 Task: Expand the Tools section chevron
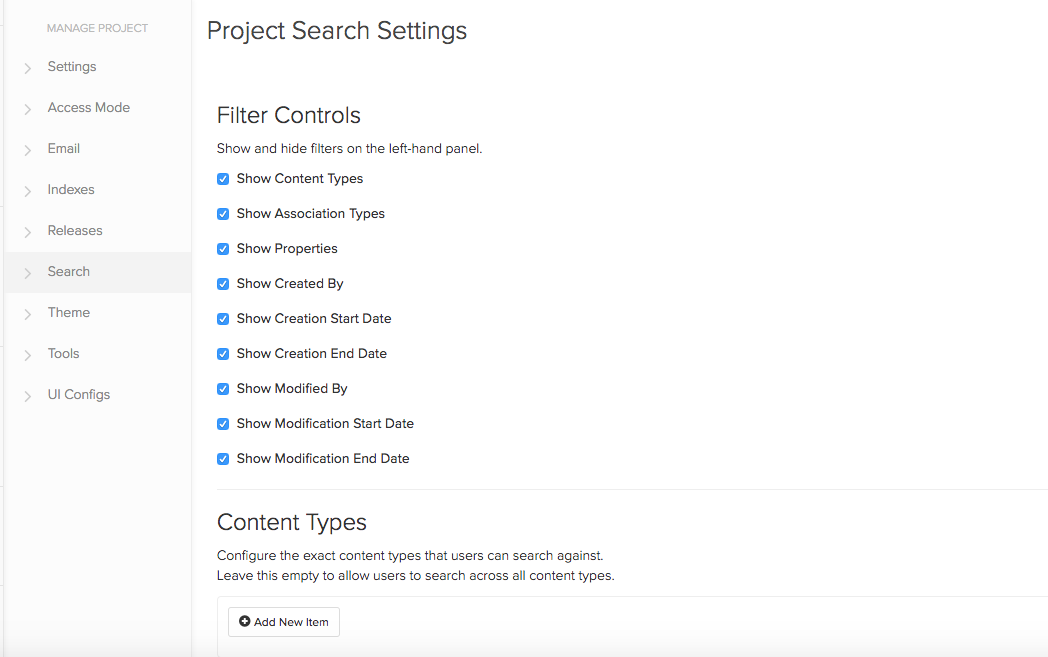[27, 353]
